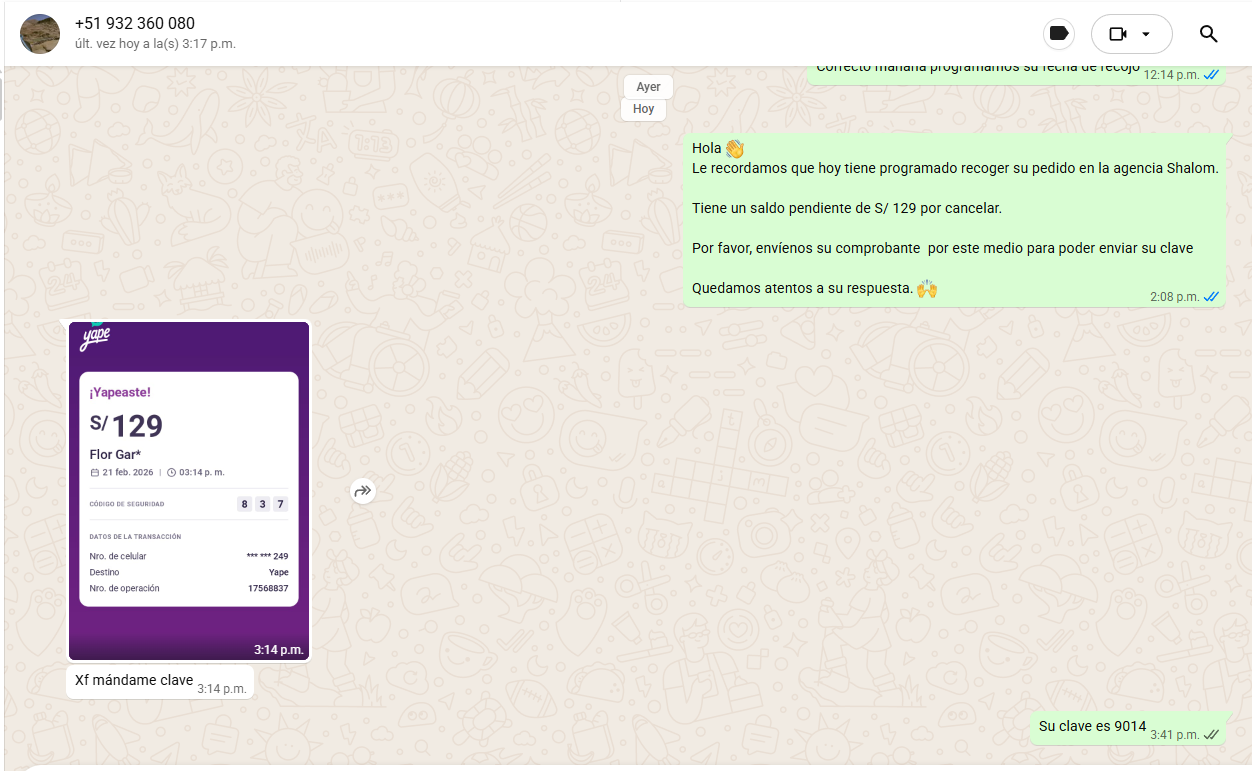This screenshot has height=771, width=1252.
Task: Click the "Xf mándame clave" message bubble
Action: click(134, 681)
